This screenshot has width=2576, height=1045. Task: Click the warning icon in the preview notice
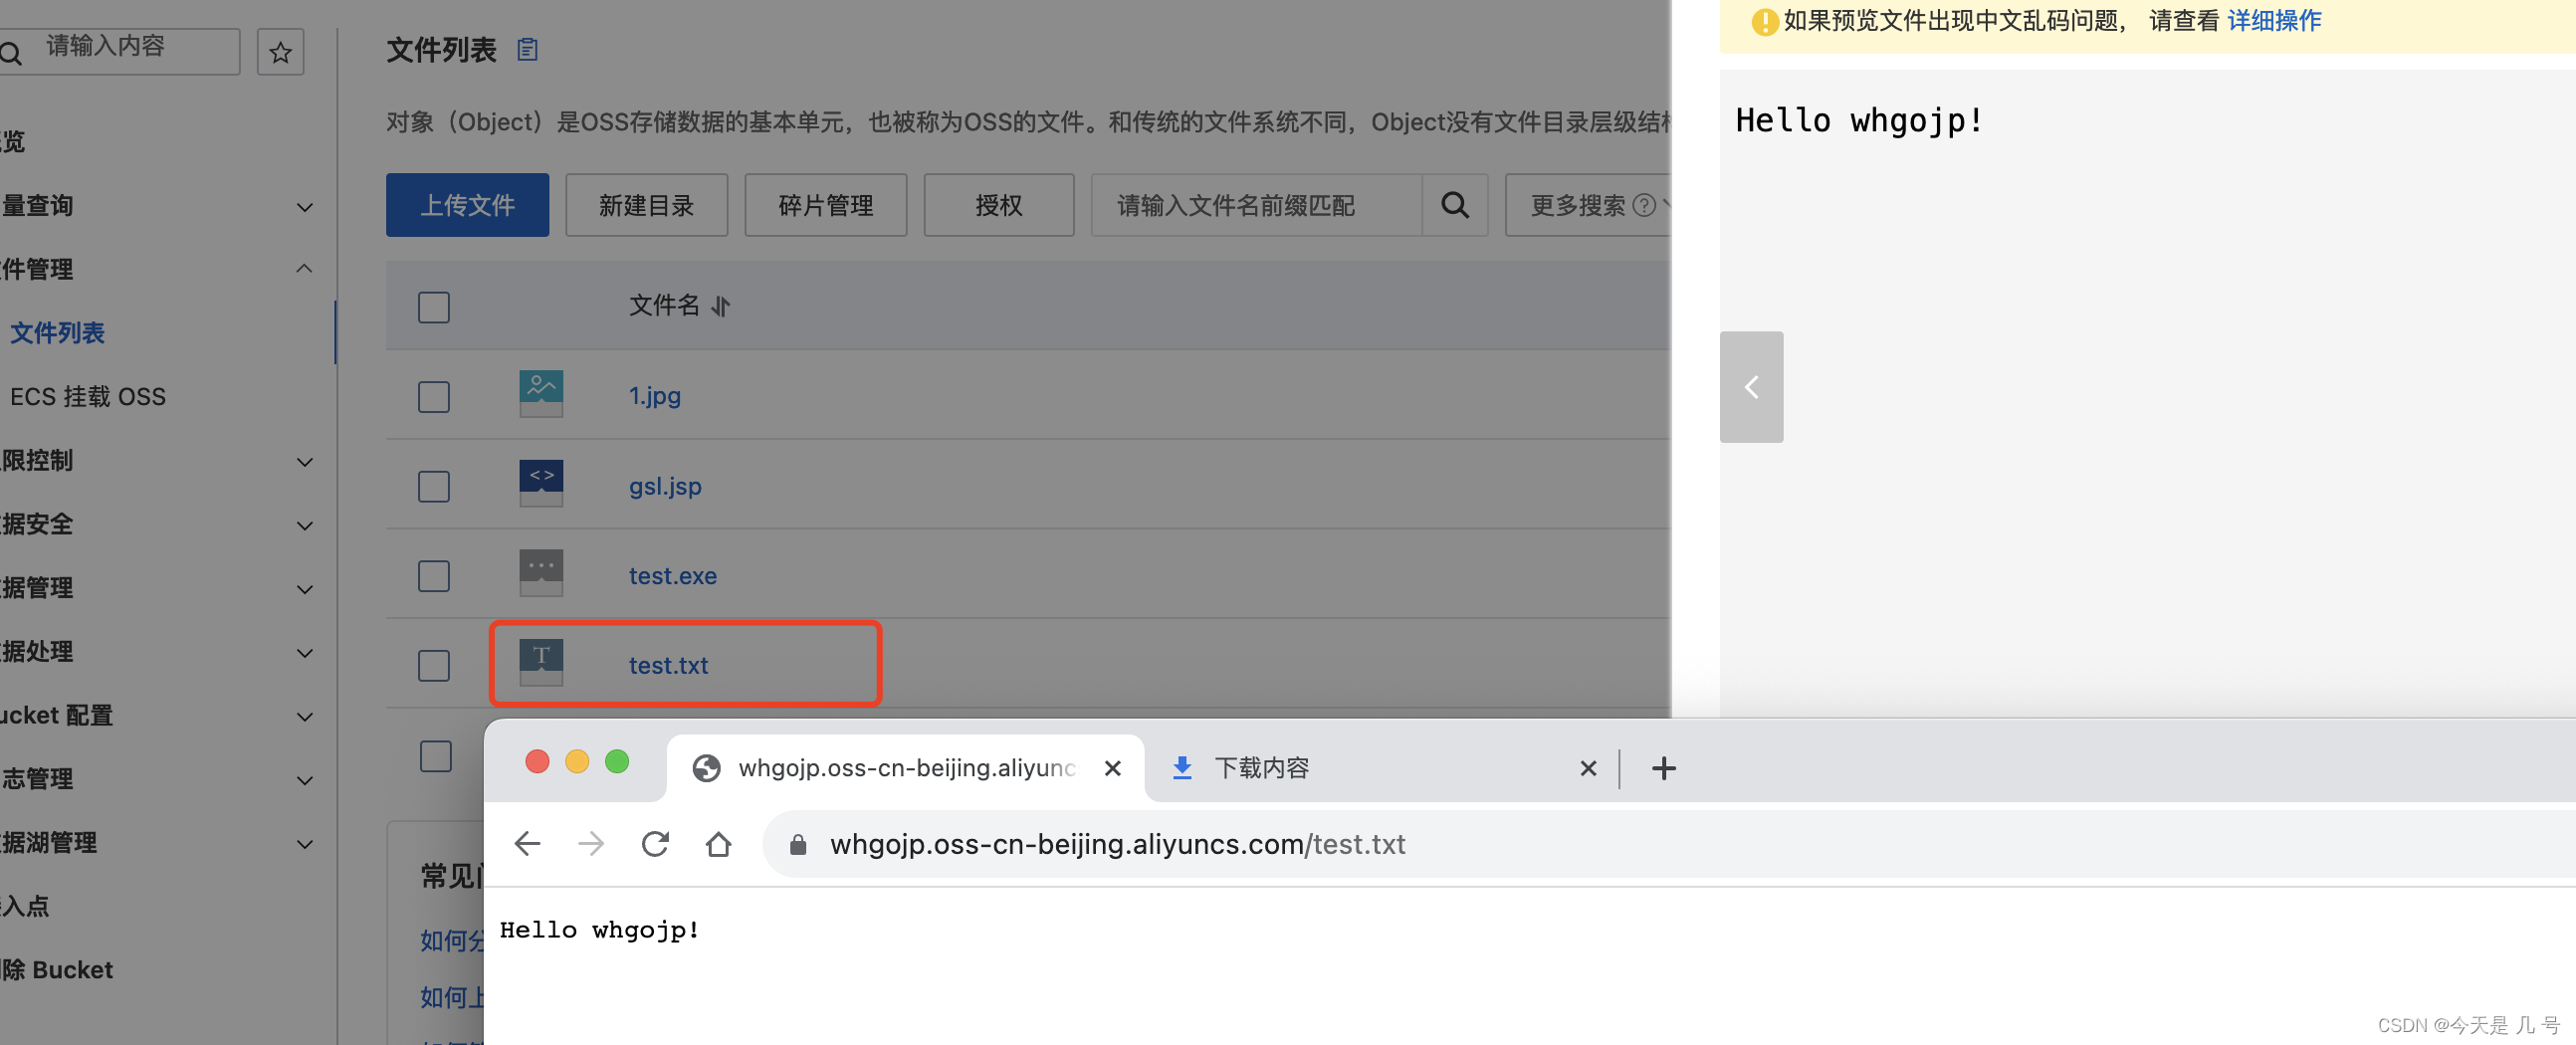point(1765,21)
